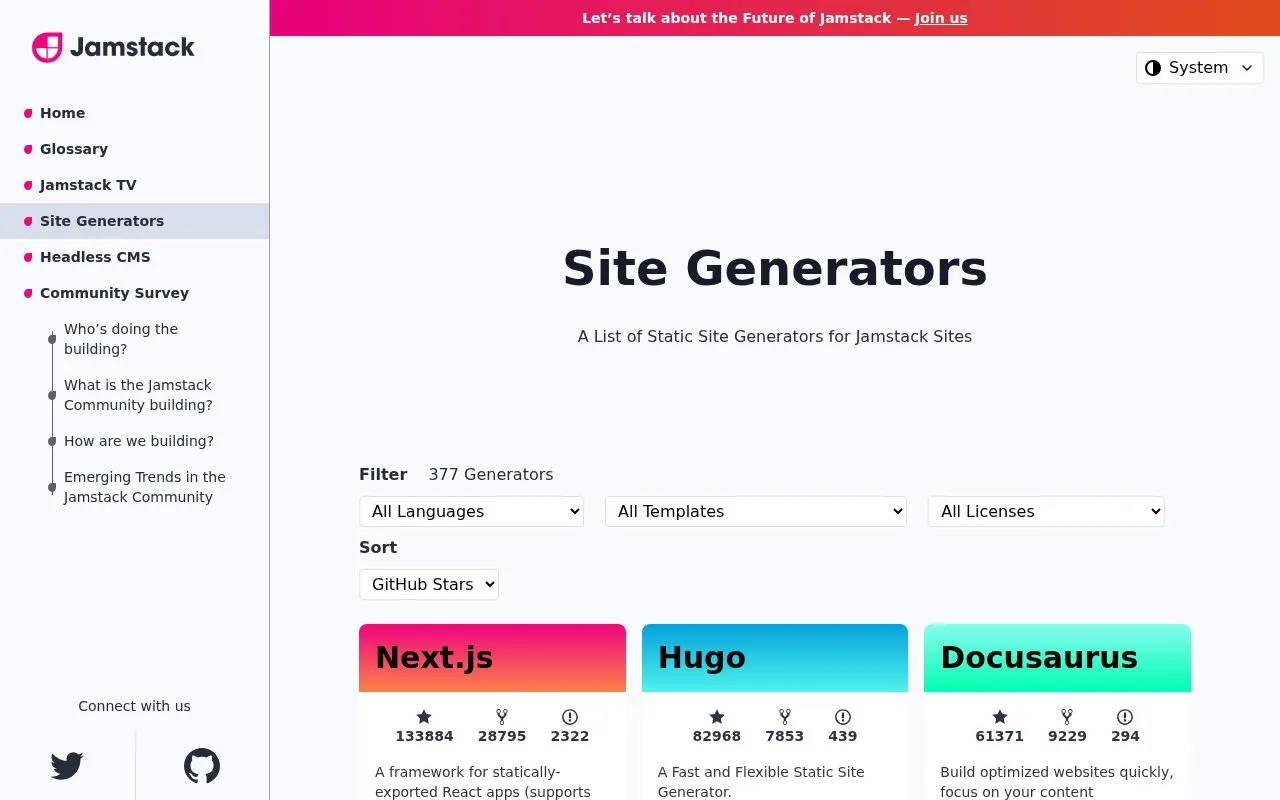Viewport: 1280px width, 800px height.
Task: Click the Docusaurus fork count 9229
Action: (x=1067, y=736)
